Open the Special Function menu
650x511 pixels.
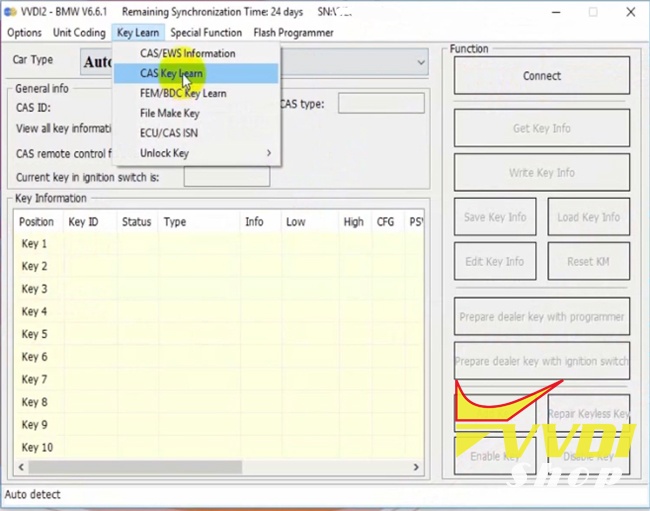pos(206,33)
